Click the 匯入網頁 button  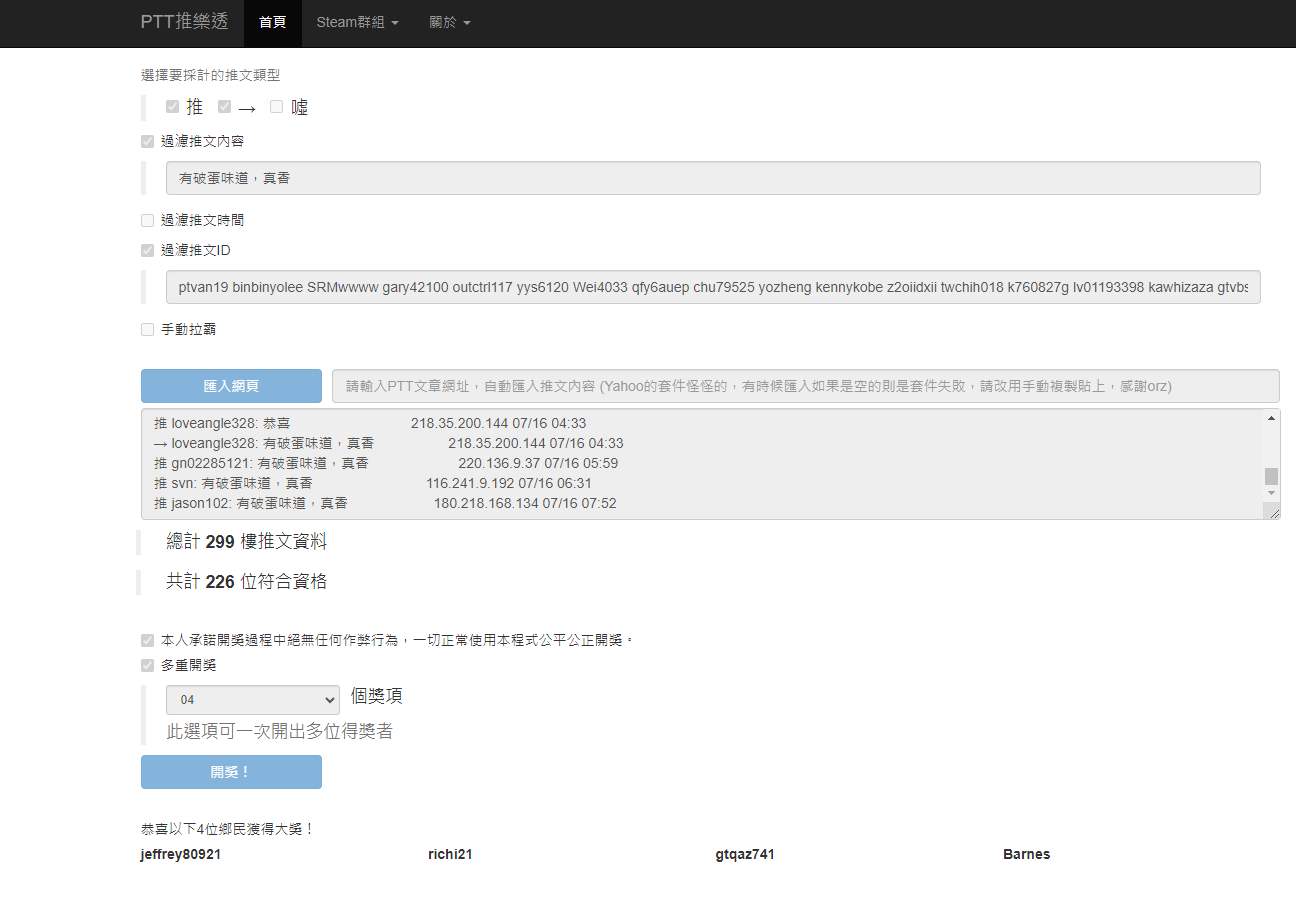coord(231,386)
